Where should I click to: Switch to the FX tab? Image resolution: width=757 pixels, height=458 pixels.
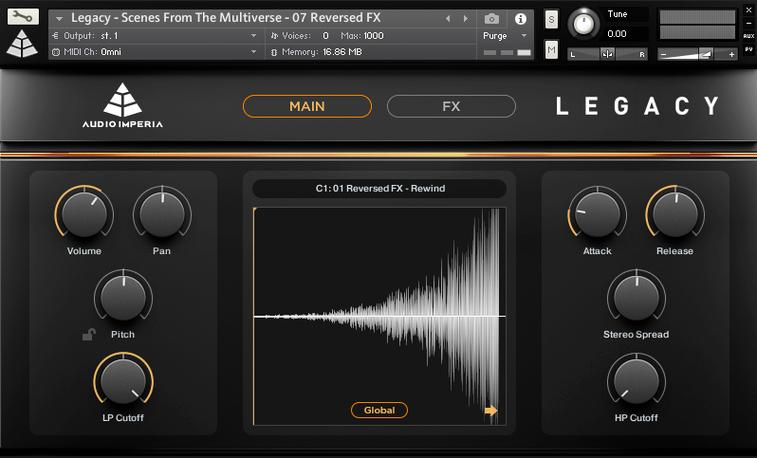tap(451, 106)
